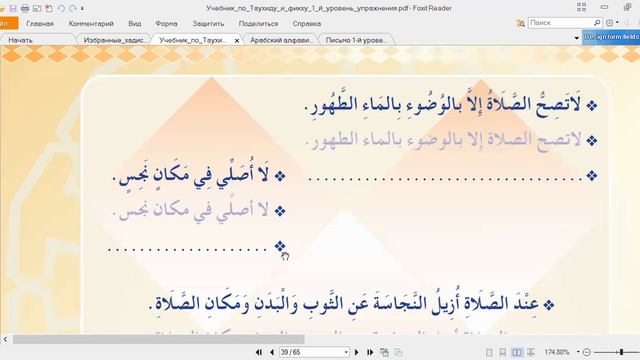640x360 pixels.
Task: Select single page view icon
Action: coord(489,352)
